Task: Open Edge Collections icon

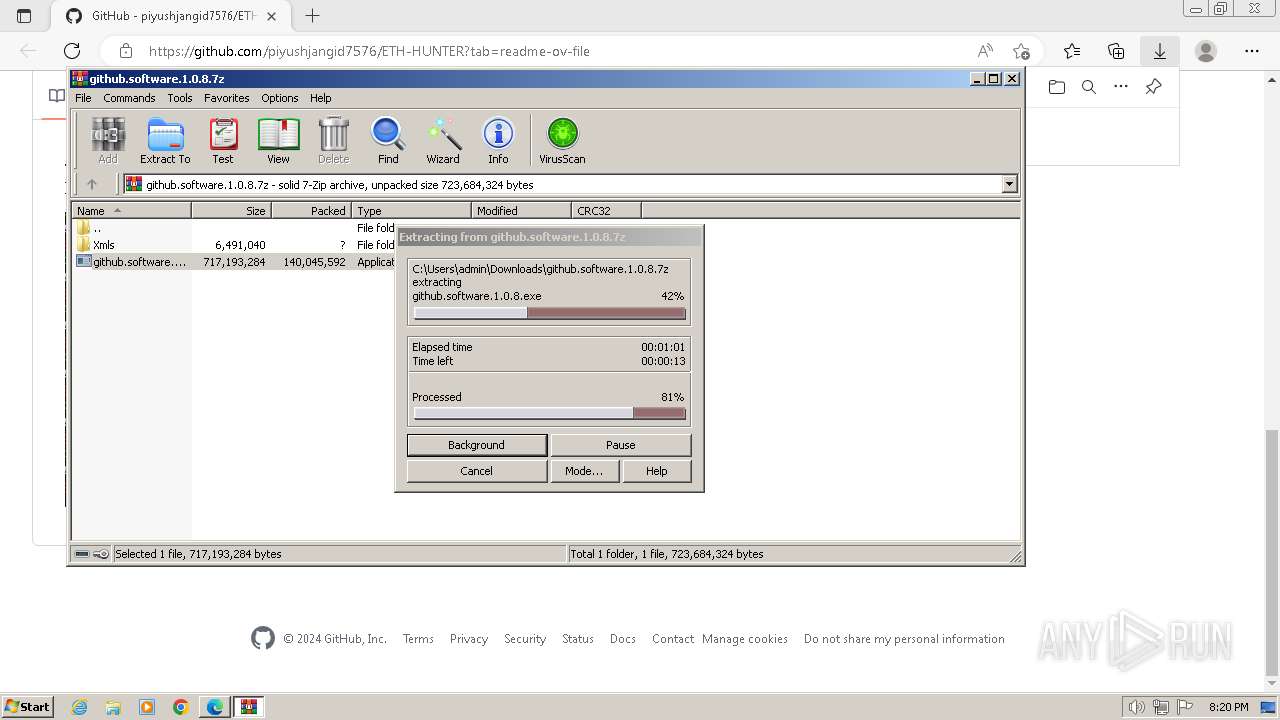Action: [1116, 51]
